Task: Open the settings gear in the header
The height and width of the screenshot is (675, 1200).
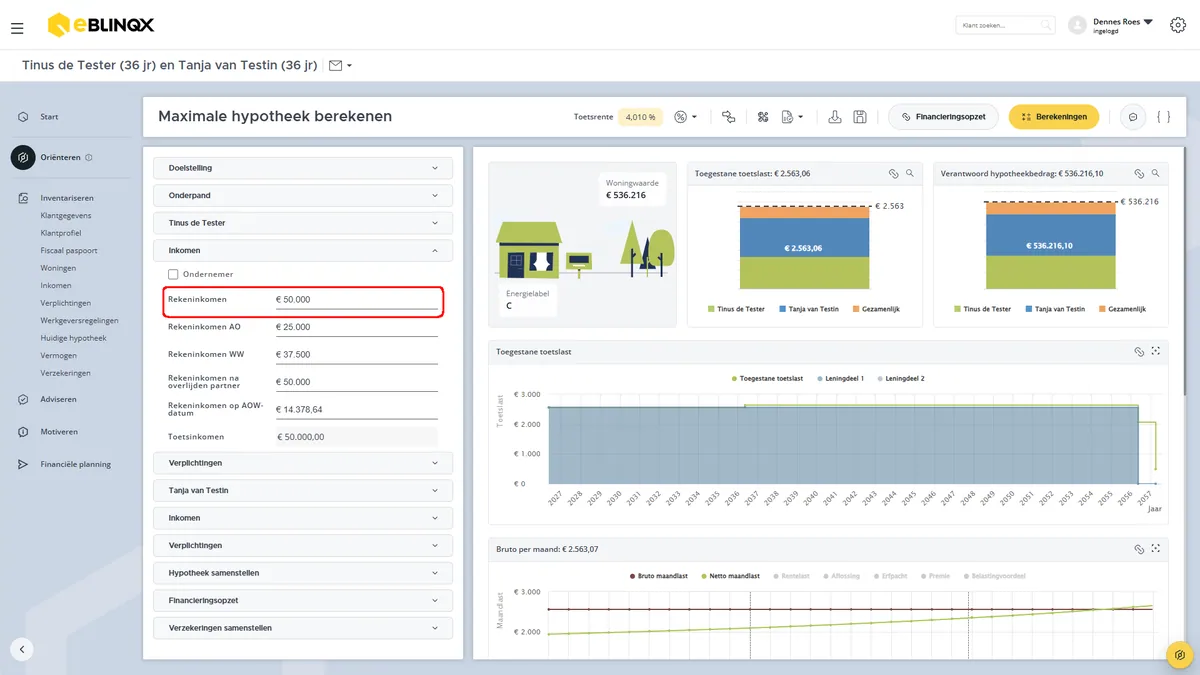Action: pos(1177,25)
